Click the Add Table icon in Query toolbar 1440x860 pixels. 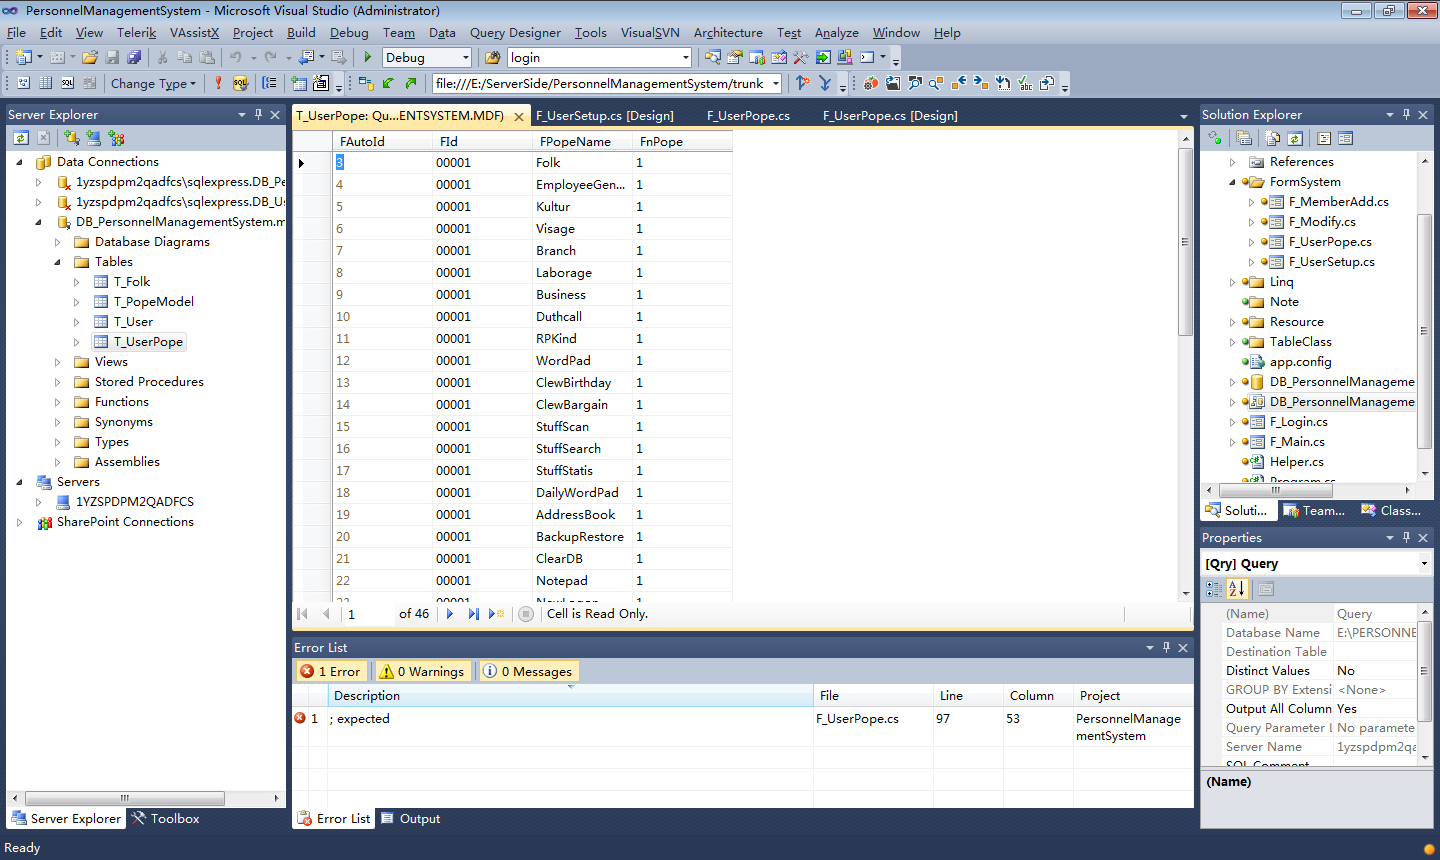click(299, 84)
